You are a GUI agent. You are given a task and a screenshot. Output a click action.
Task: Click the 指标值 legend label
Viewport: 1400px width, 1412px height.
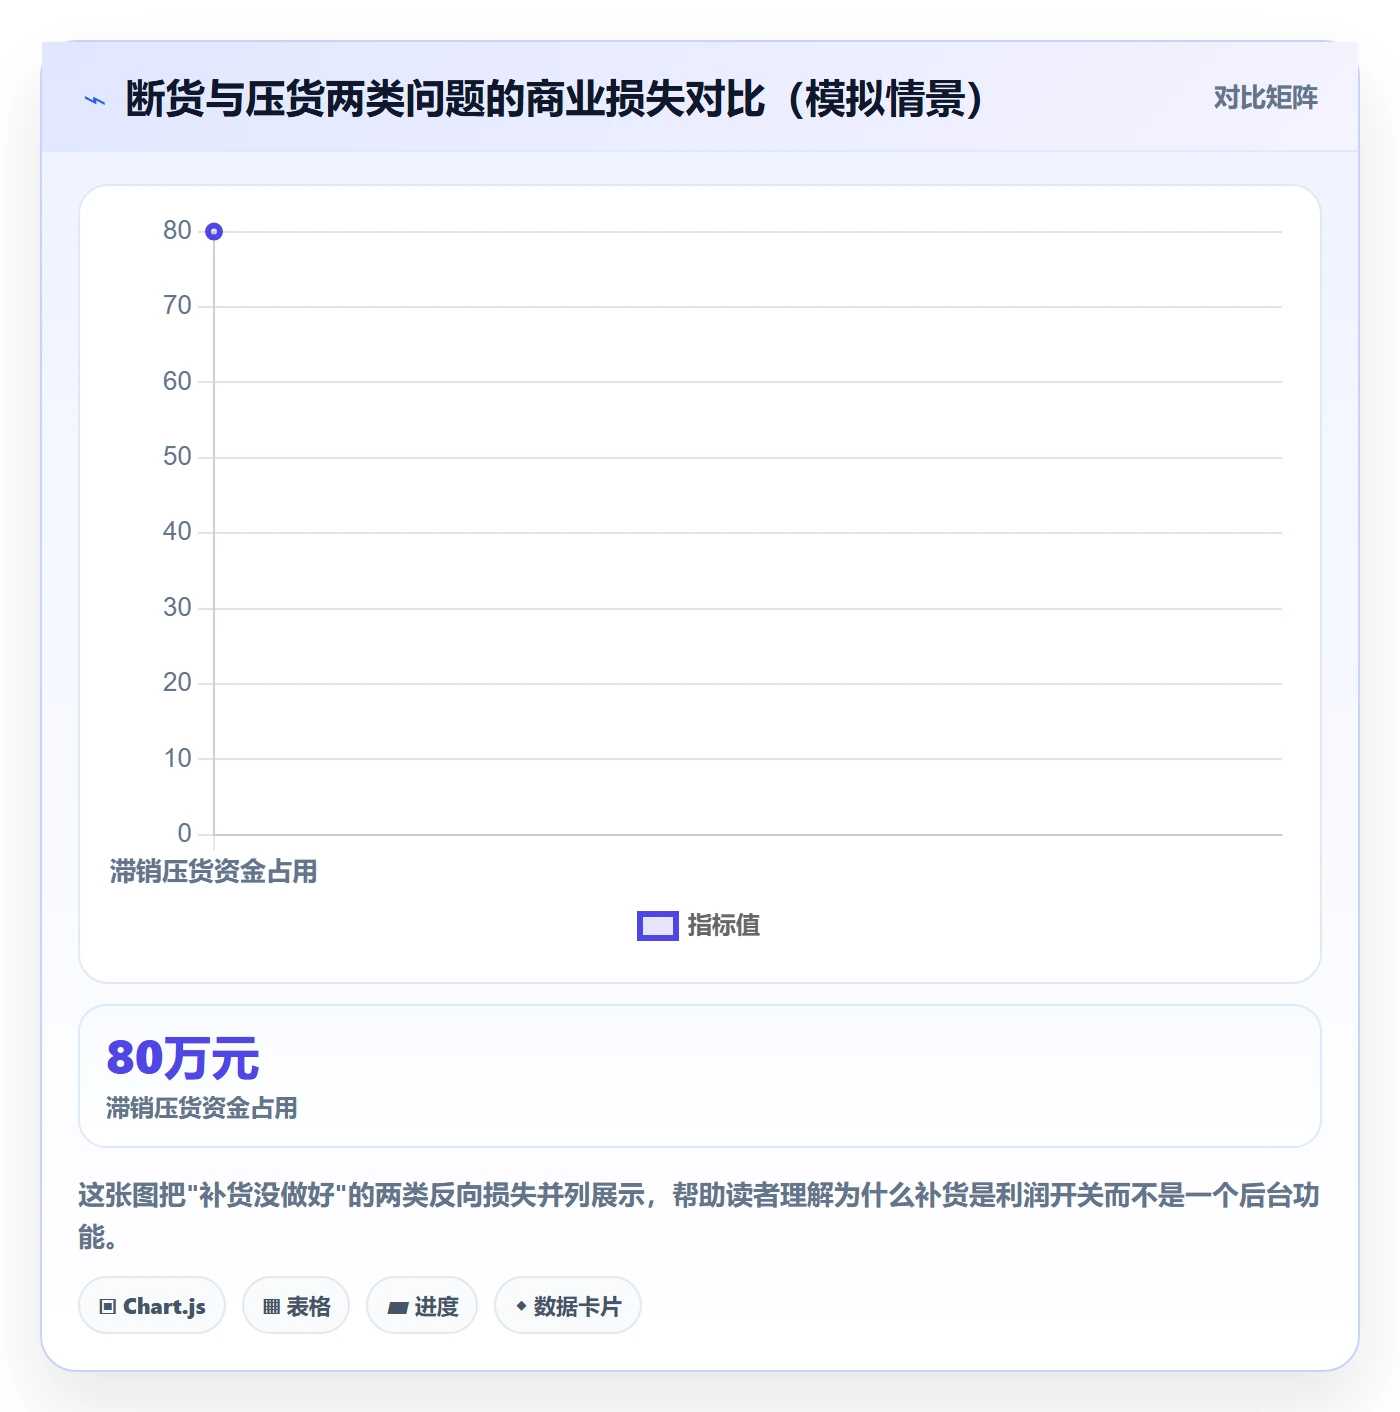pos(724,926)
